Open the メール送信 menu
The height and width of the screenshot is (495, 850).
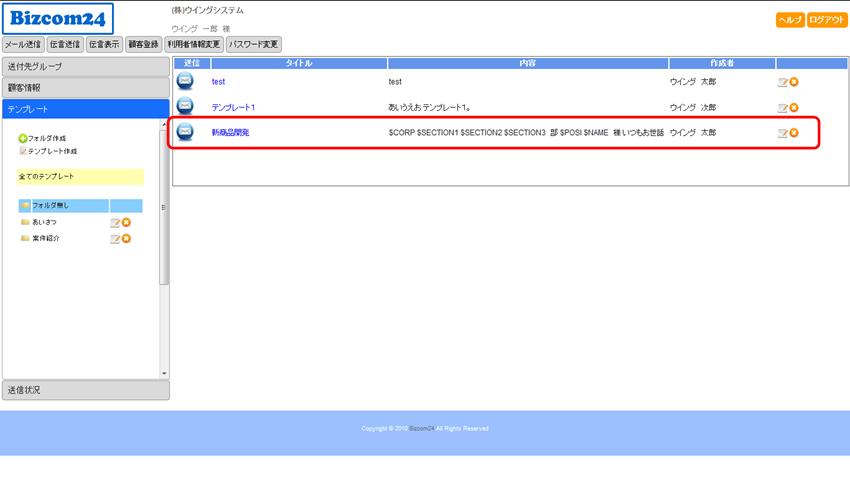click(x=23, y=44)
